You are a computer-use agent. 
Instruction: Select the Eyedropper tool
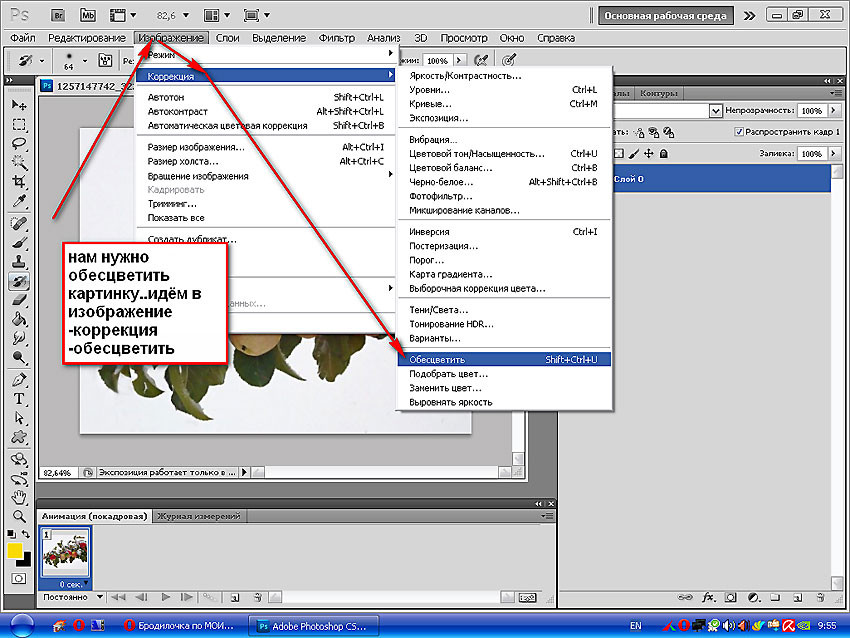coord(19,202)
